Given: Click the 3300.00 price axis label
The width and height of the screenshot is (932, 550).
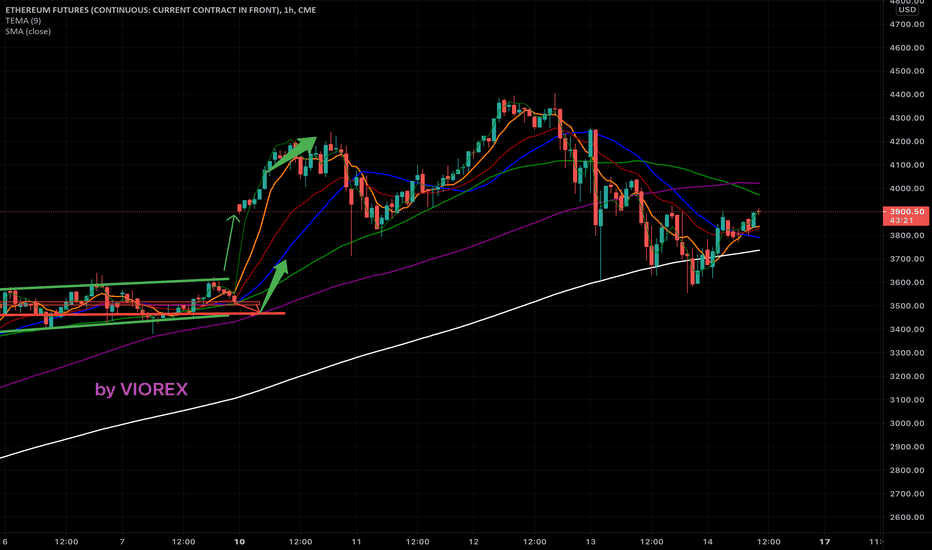Looking at the screenshot, I should [x=907, y=353].
